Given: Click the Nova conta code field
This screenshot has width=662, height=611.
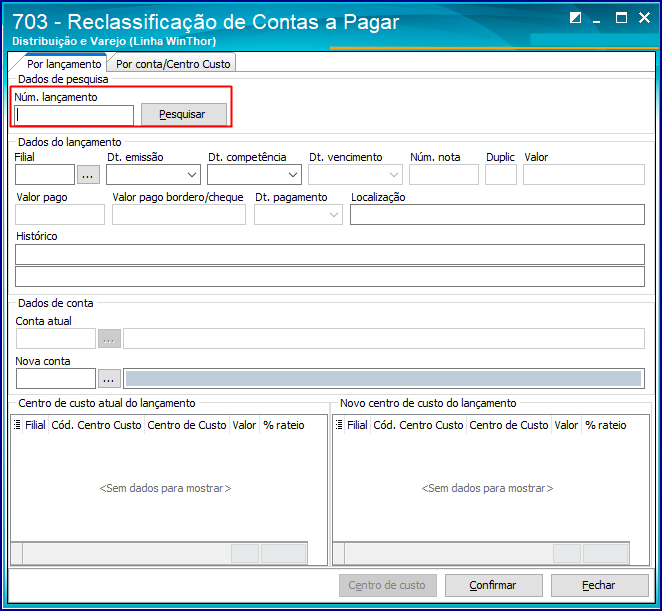Looking at the screenshot, I should [56, 378].
